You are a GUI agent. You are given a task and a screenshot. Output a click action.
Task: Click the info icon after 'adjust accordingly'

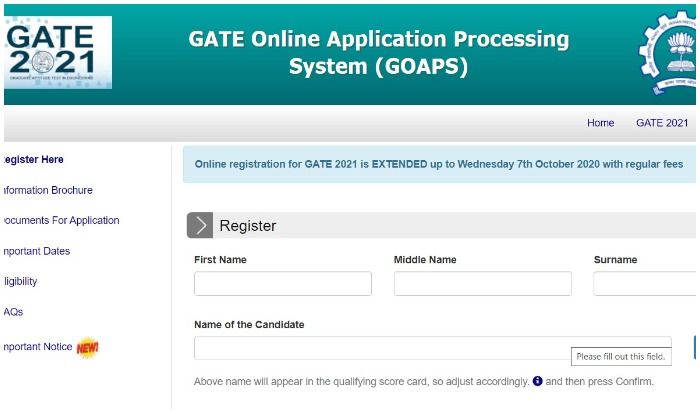click(x=537, y=382)
